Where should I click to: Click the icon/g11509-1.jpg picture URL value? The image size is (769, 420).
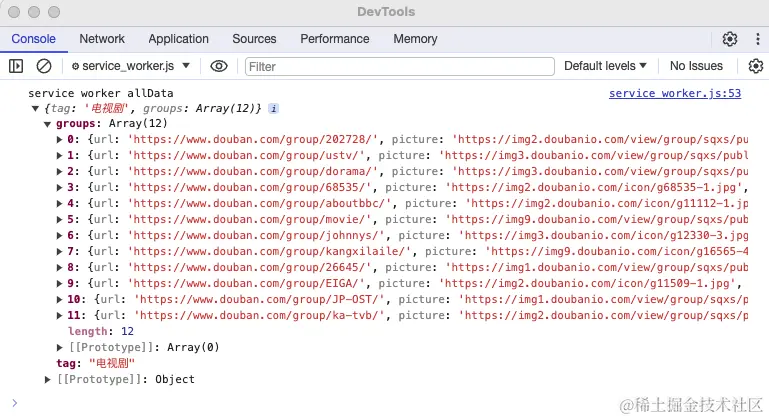click(590, 284)
